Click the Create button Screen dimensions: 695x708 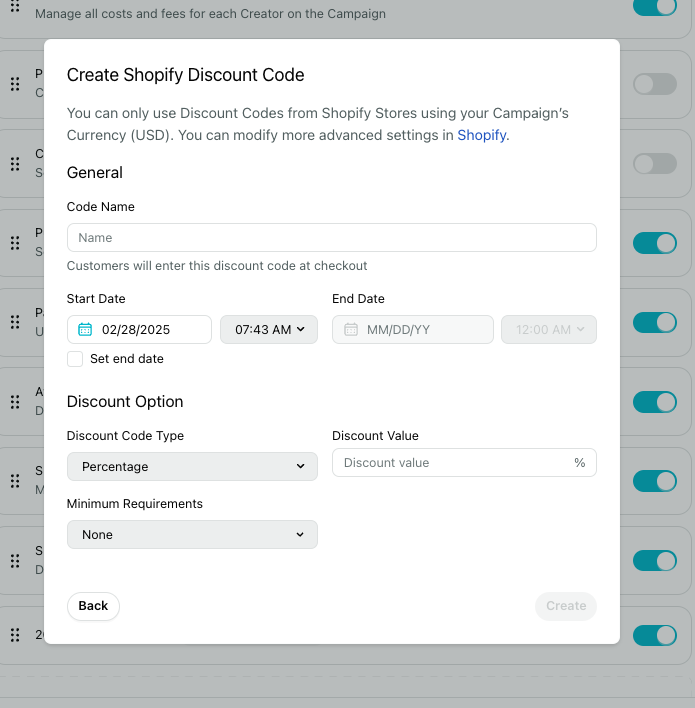[566, 606]
